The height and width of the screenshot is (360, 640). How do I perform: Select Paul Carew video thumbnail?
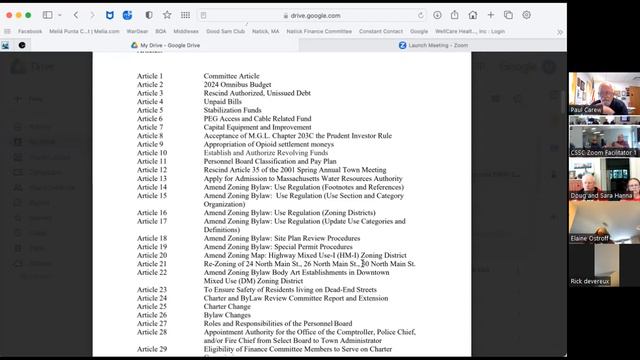point(604,94)
